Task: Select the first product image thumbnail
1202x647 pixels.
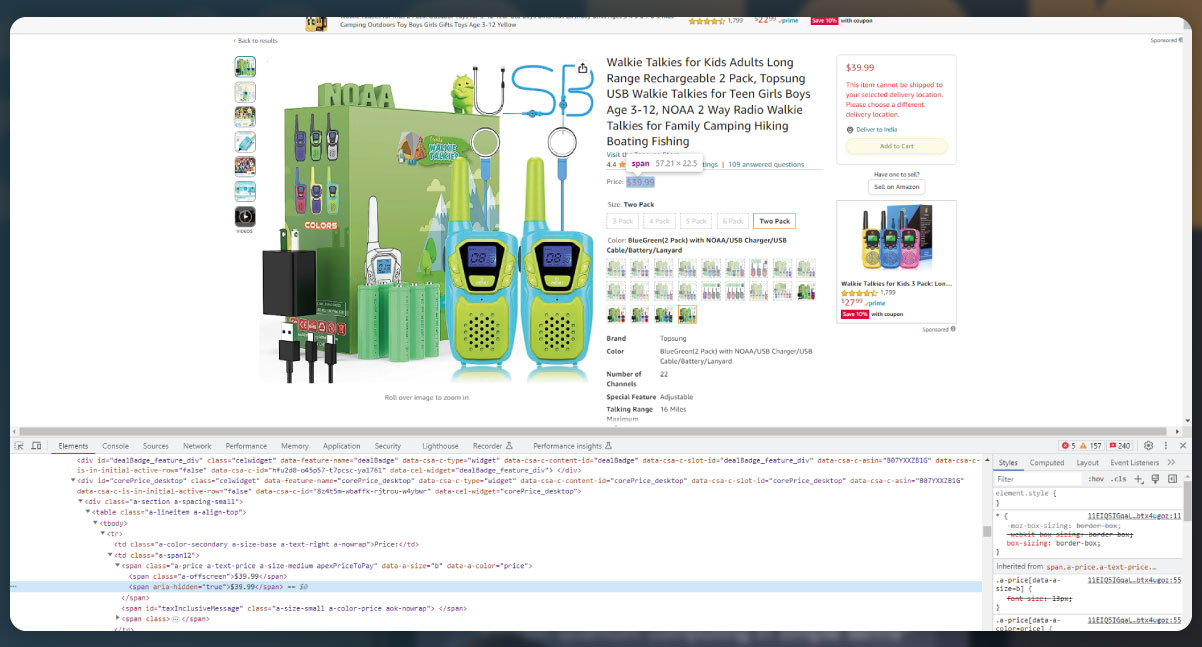Action: (x=245, y=67)
